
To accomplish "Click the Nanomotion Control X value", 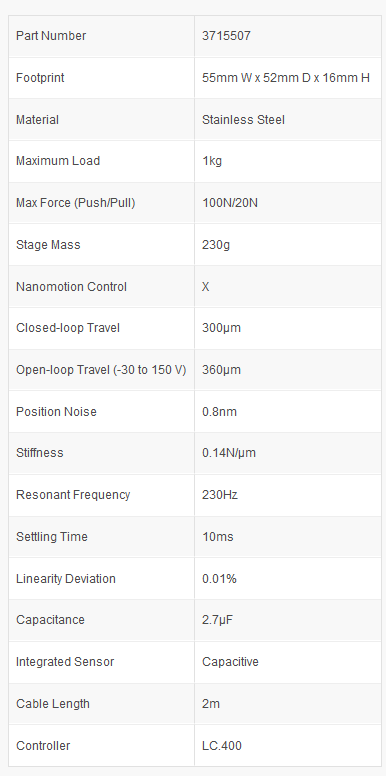I will (x=205, y=287).
